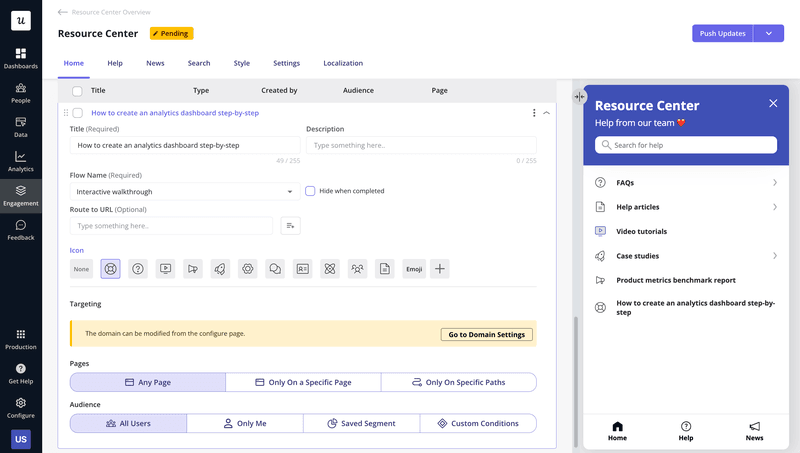Open Configure settings in sidebar

pos(20,408)
